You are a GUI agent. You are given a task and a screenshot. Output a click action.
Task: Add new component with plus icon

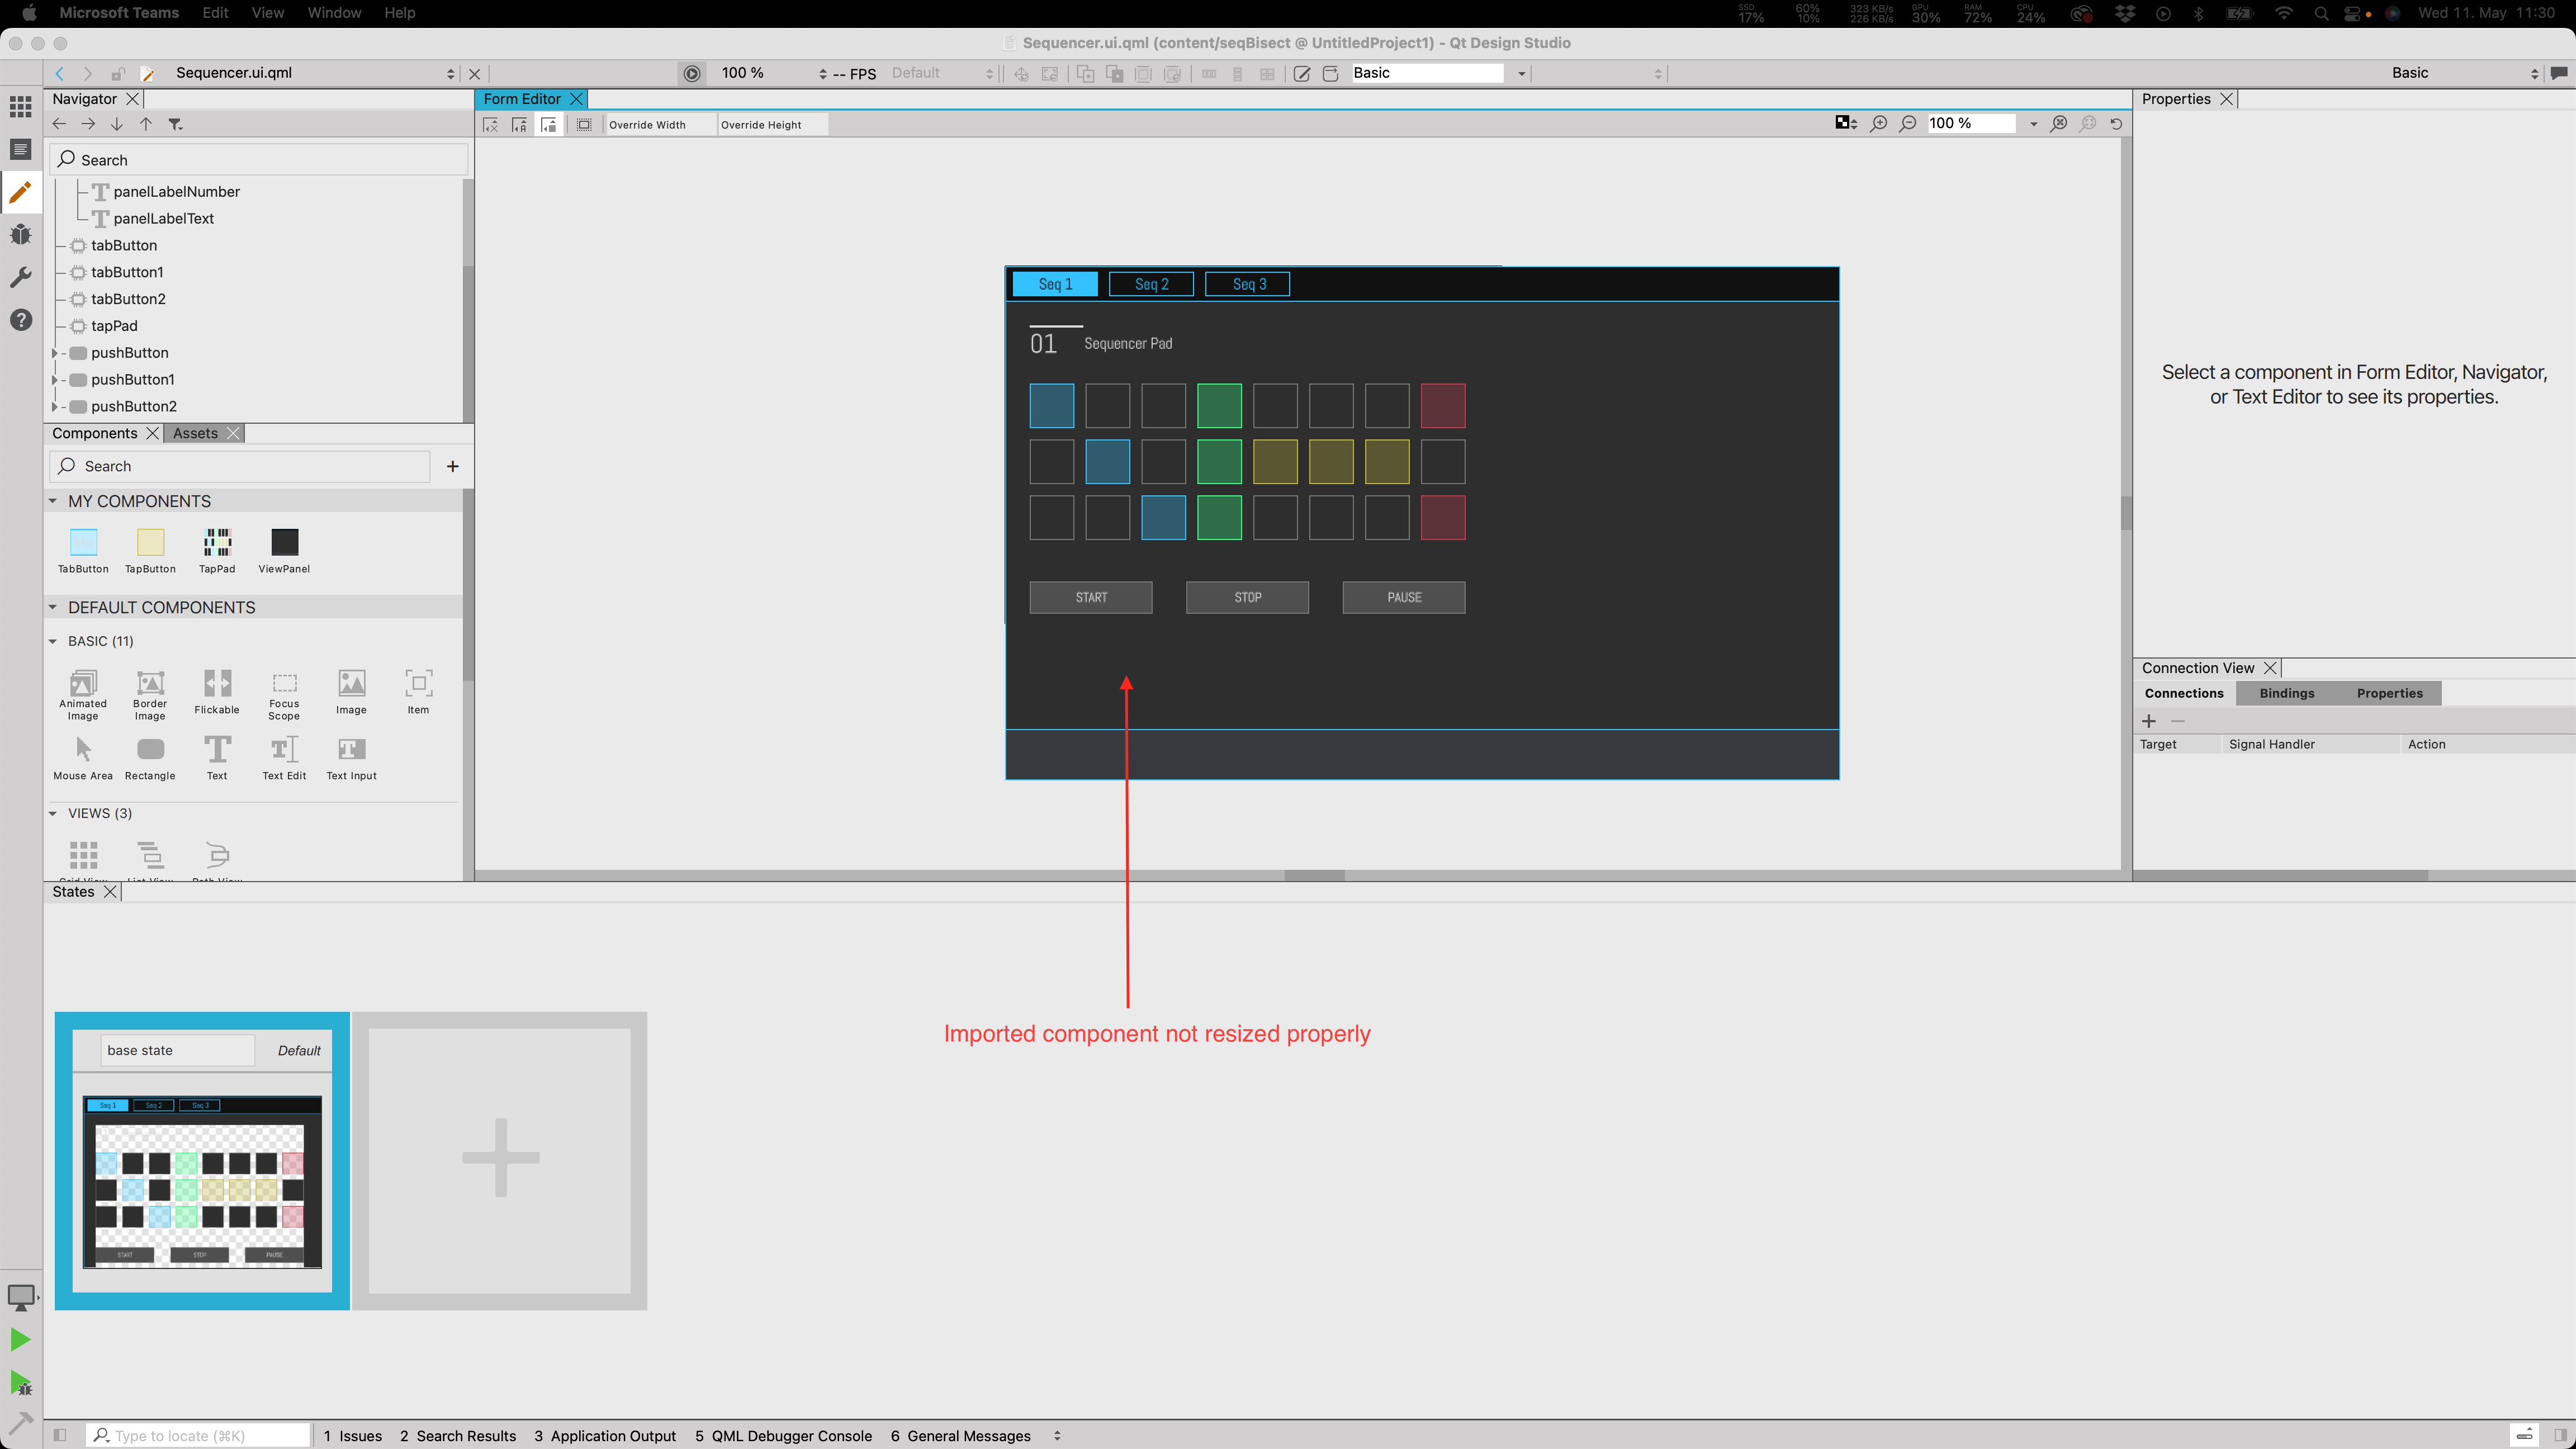pyautogui.click(x=452, y=466)
